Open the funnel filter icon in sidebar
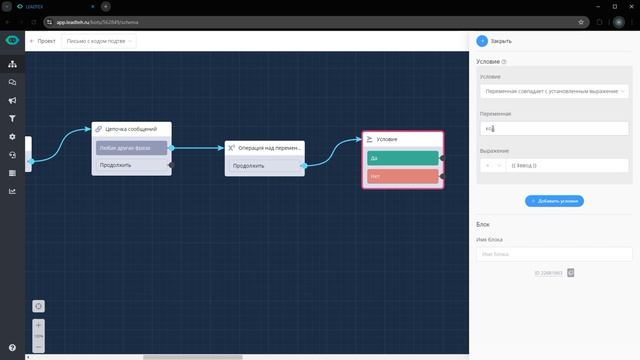 (12, 118)
